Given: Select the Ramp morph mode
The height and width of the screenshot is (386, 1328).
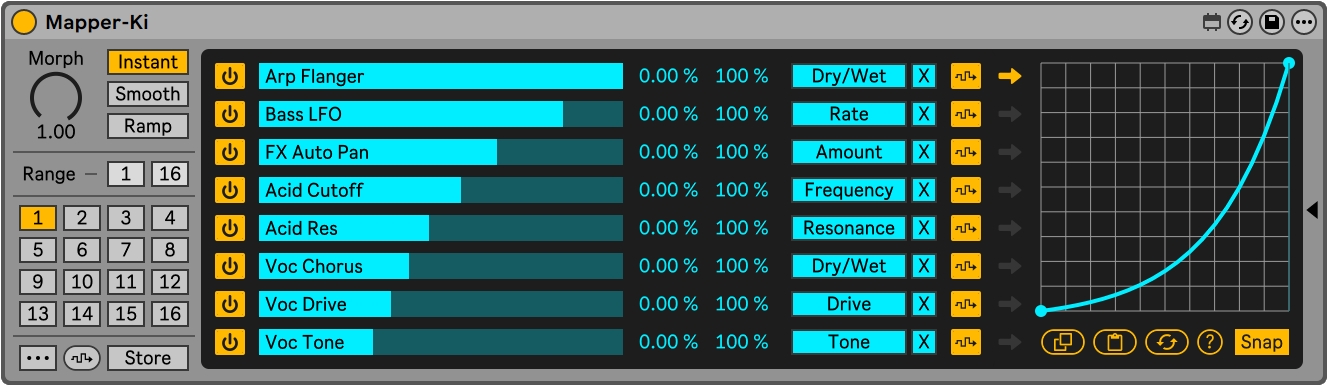Looking at the screenshot, I should pos(148,126).
